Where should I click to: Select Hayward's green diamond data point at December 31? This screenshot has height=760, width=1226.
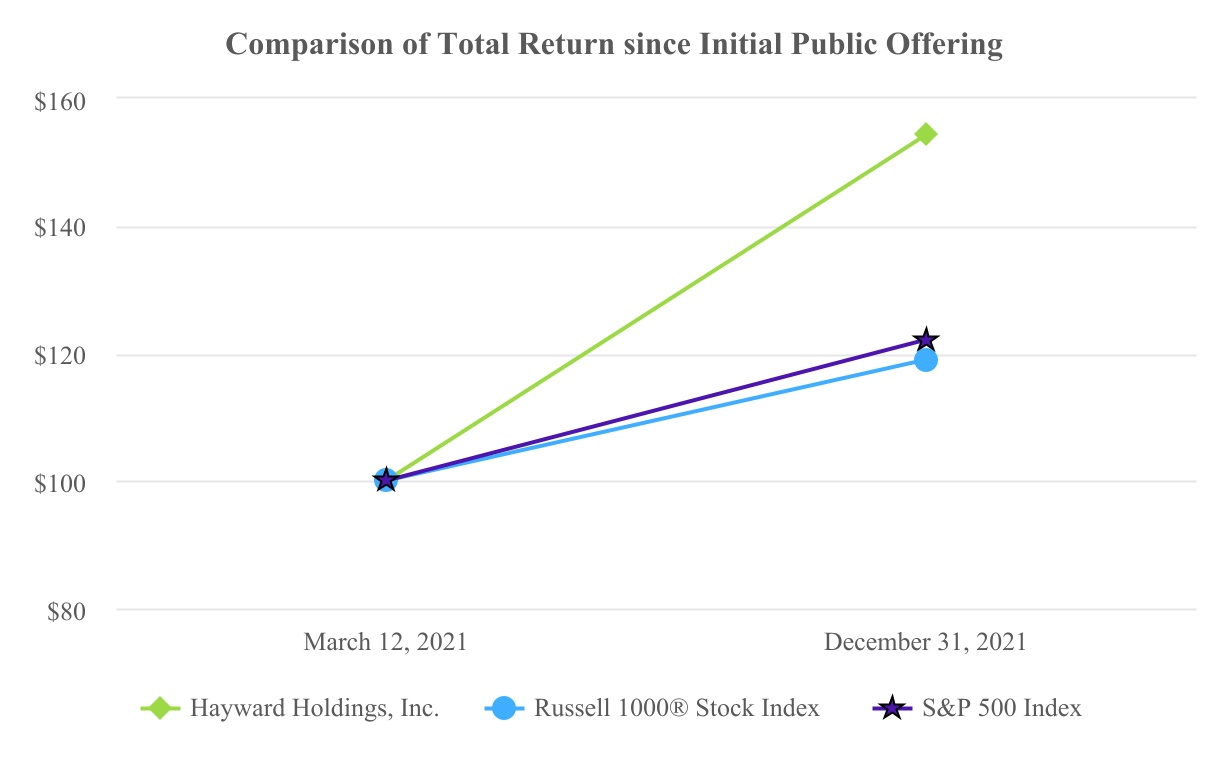926,134
